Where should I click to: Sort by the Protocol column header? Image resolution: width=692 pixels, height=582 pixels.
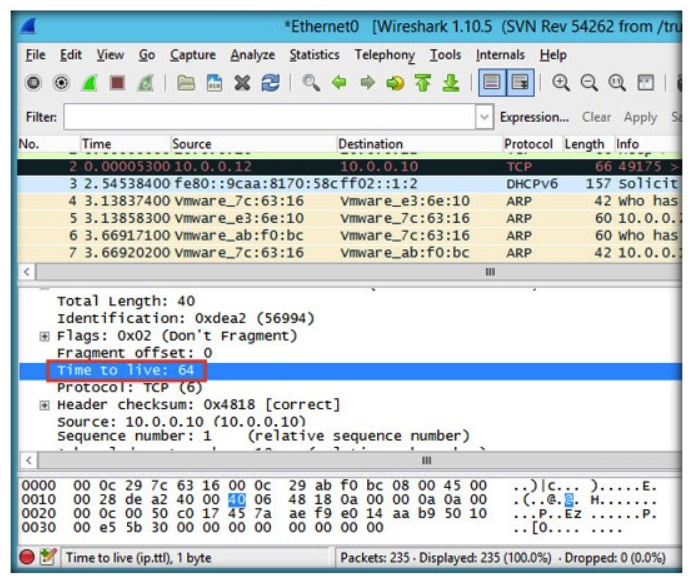[532, 144]
